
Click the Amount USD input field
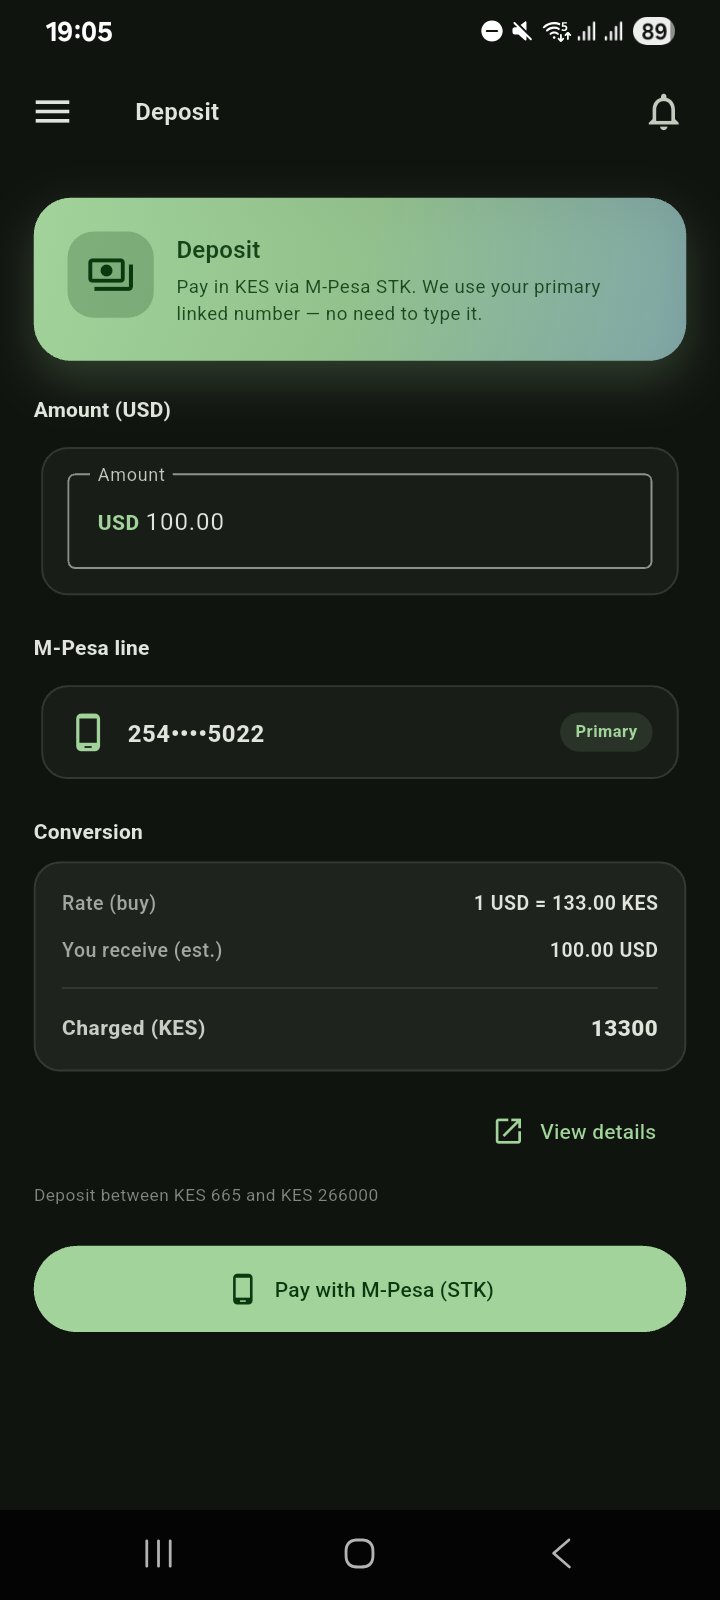[x=360, y=521]
